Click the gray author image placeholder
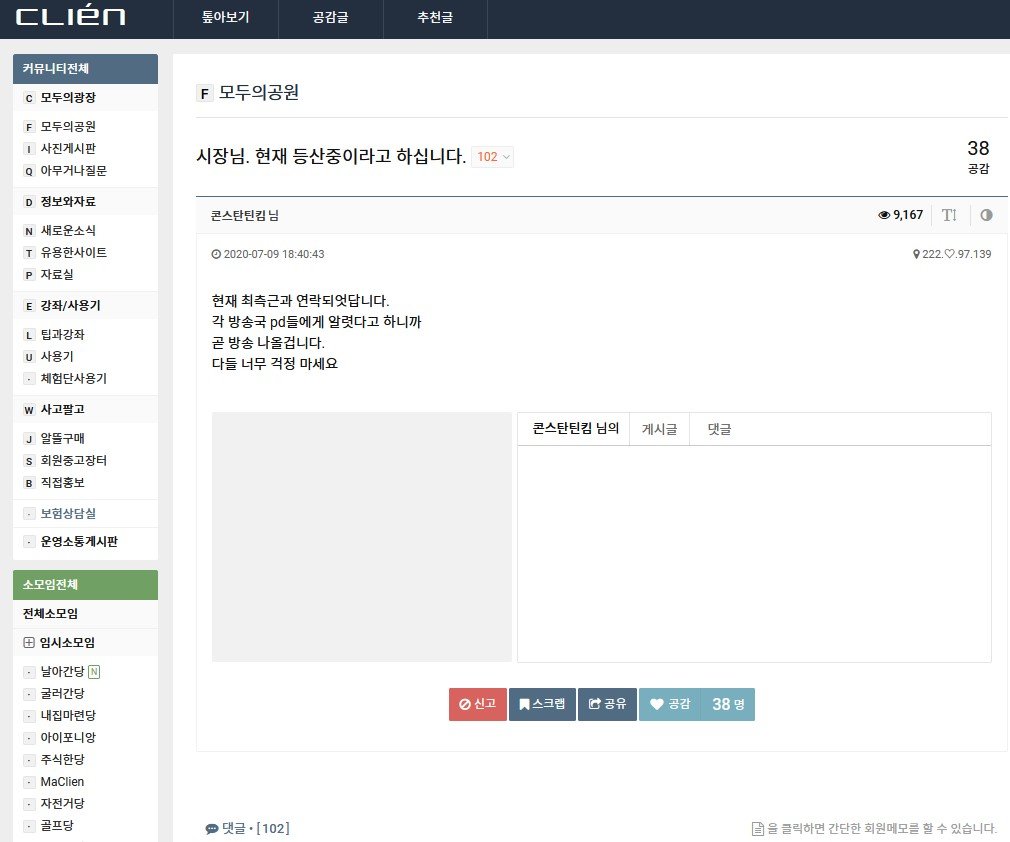The width and height of the screenshot is (1010, 842). click(x=362, y=536)
